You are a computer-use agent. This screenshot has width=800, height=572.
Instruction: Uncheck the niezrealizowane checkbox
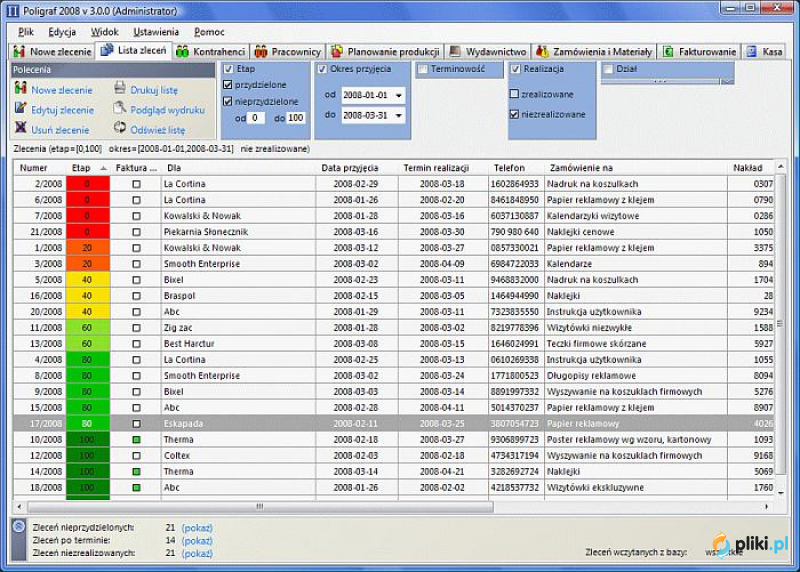(514, 114)
